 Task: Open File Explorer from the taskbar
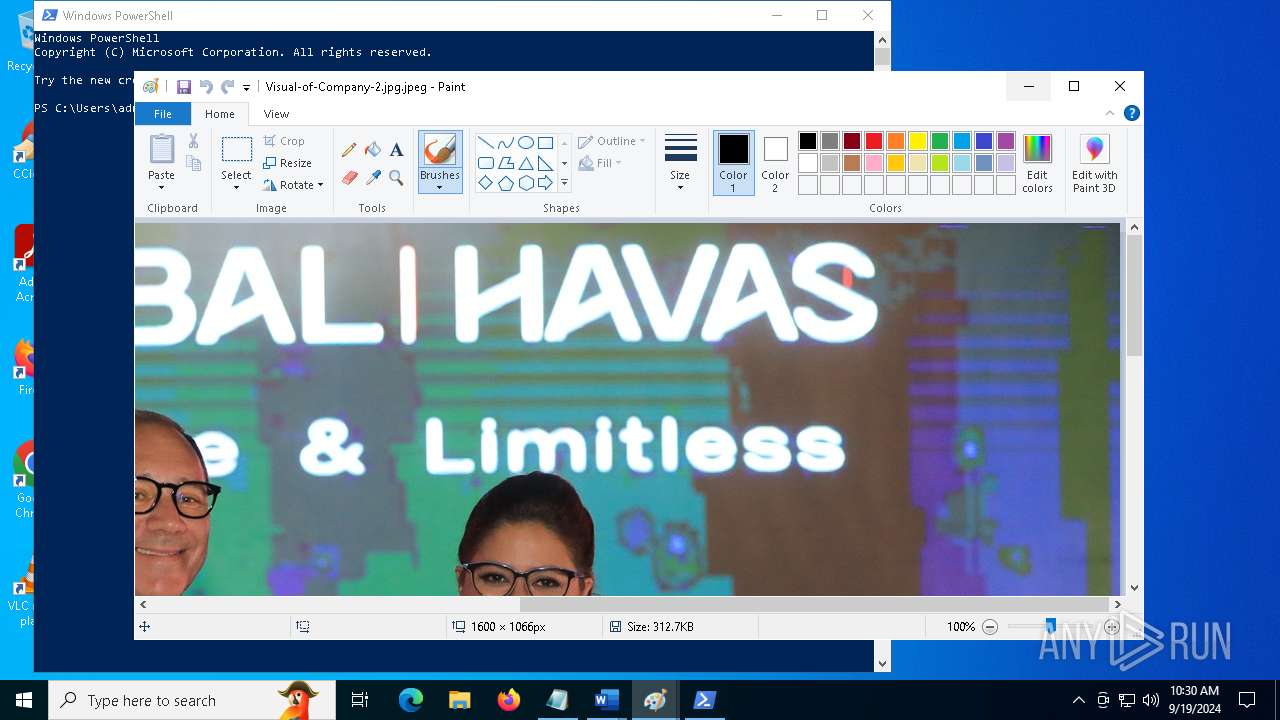pyautogui.click(x=460, y=700)
